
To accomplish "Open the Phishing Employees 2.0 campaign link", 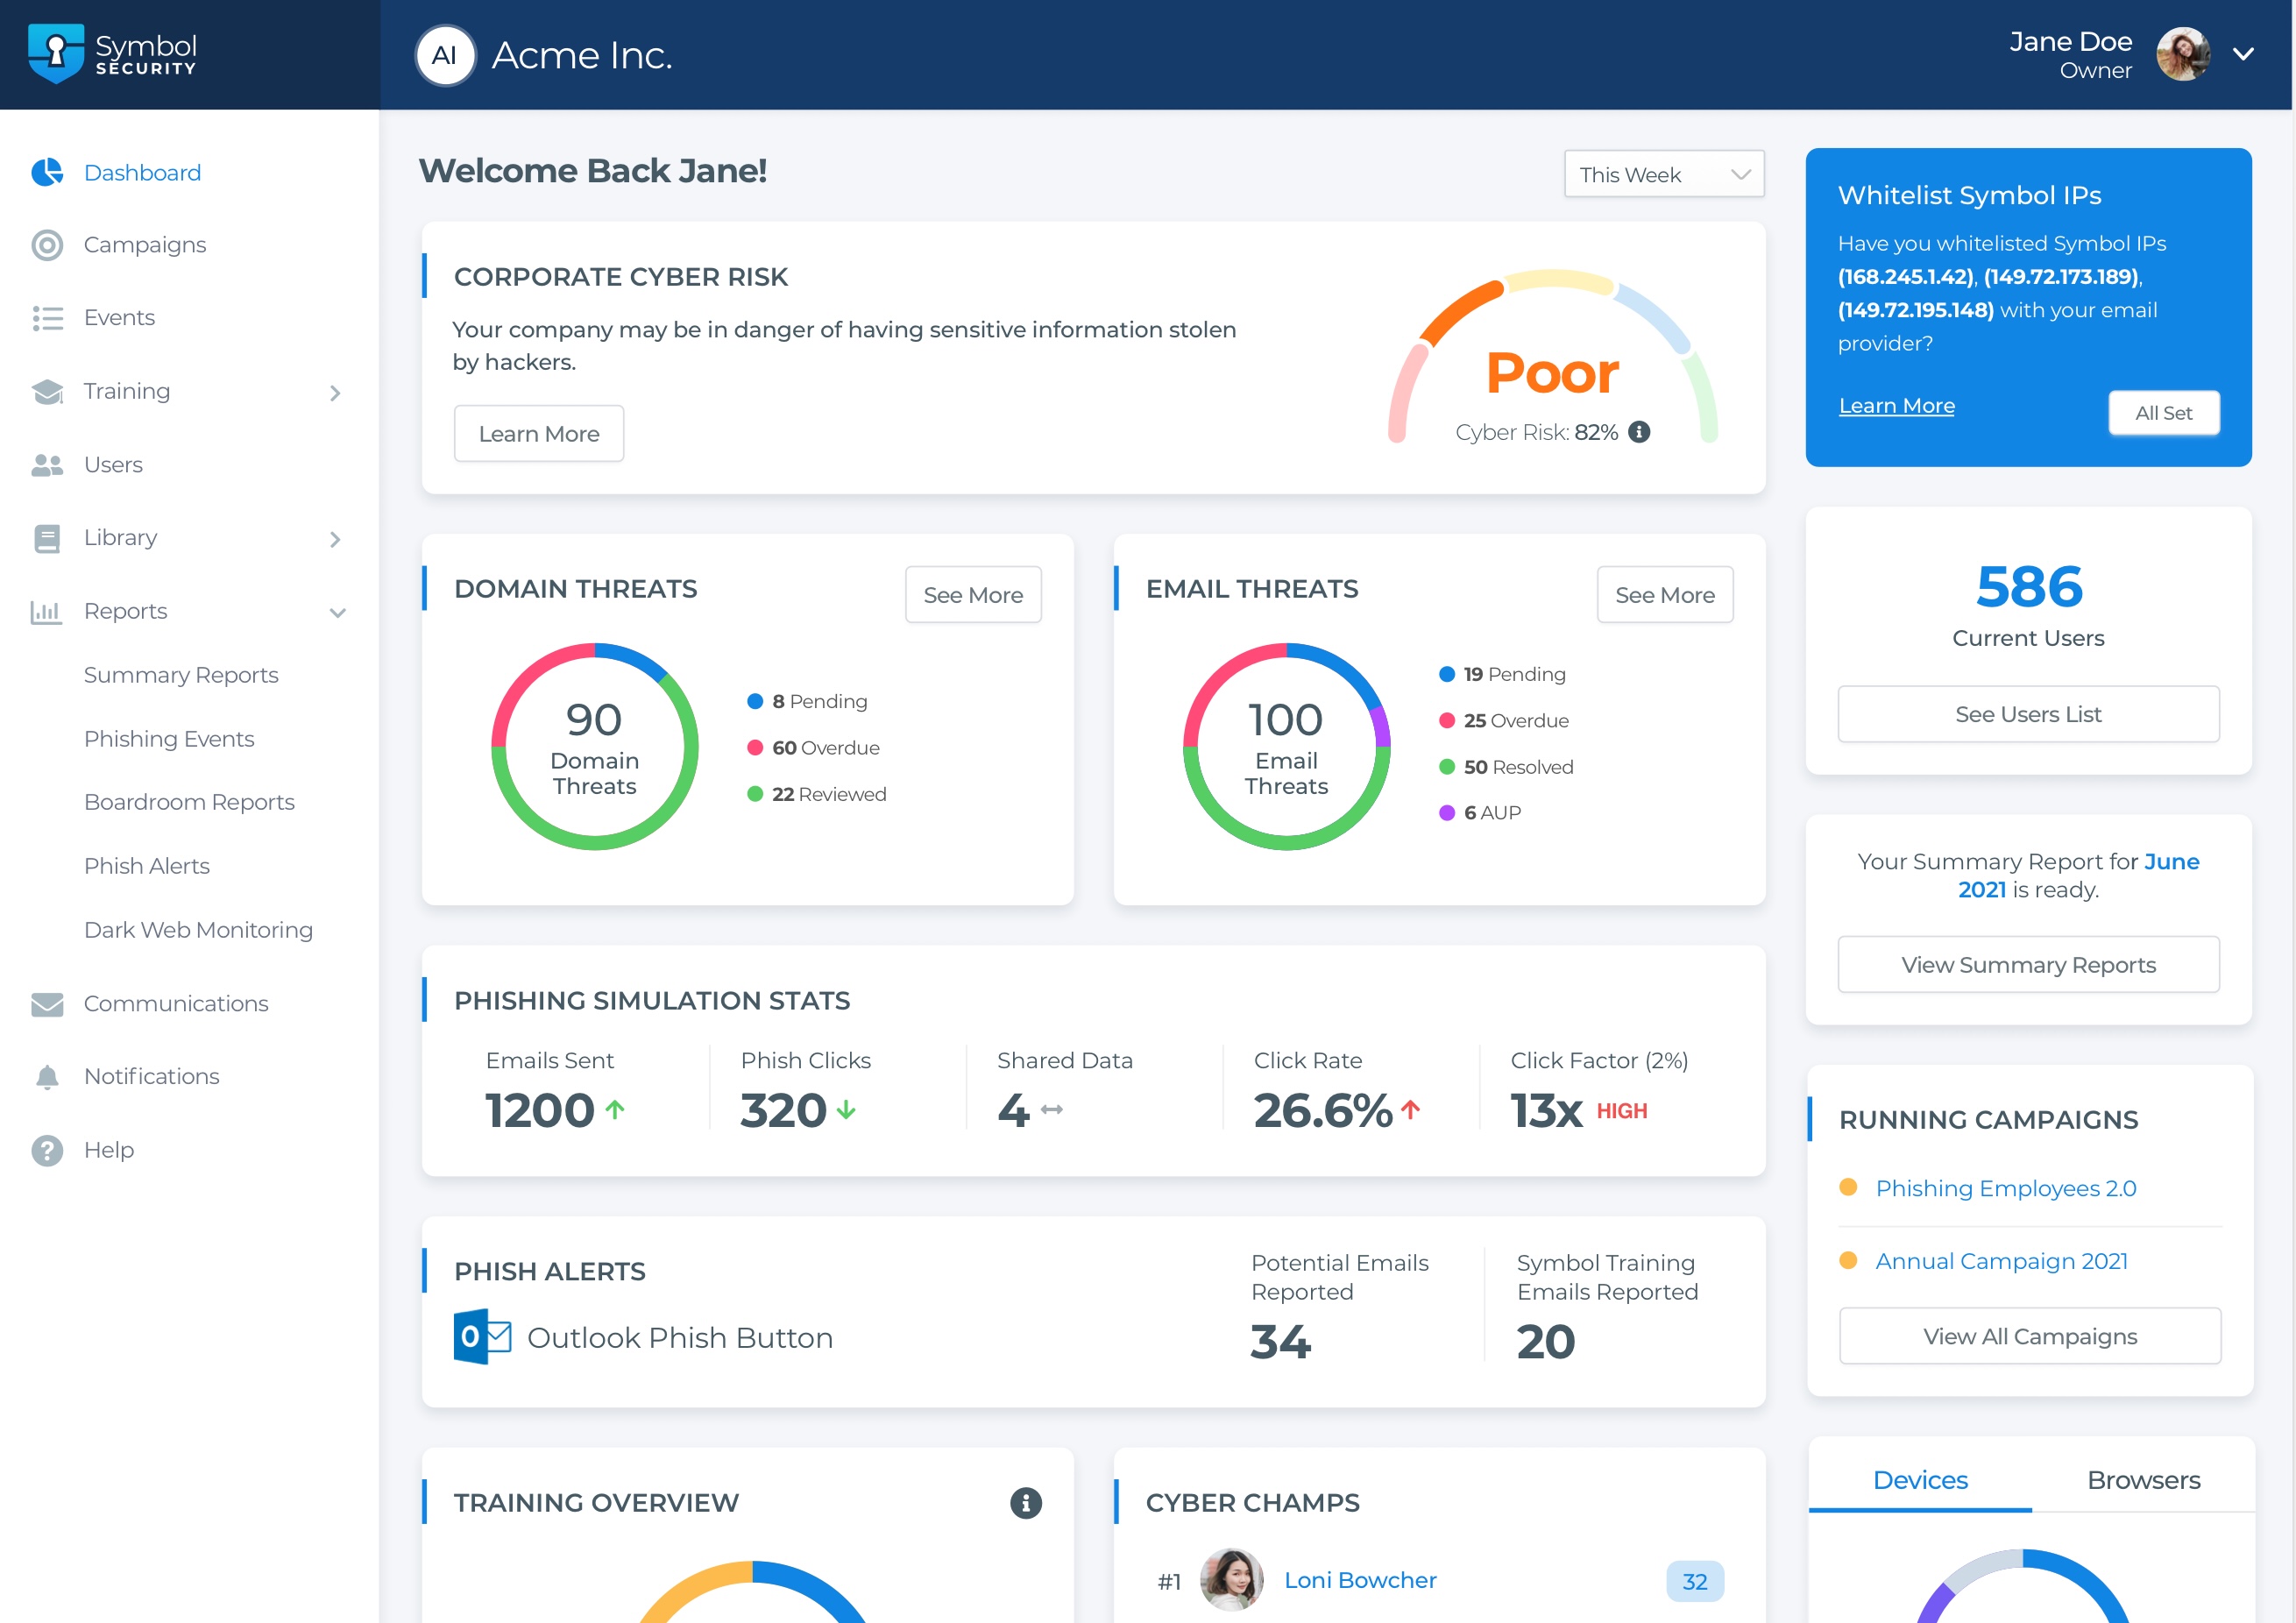I will coord(2006,1188).
